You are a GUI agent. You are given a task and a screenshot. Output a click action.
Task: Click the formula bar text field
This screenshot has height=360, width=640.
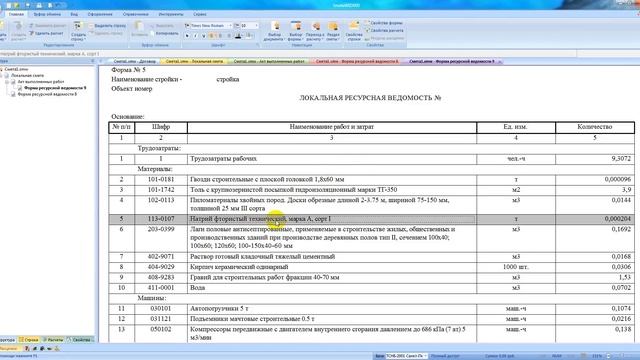click(x=288, y=53)
